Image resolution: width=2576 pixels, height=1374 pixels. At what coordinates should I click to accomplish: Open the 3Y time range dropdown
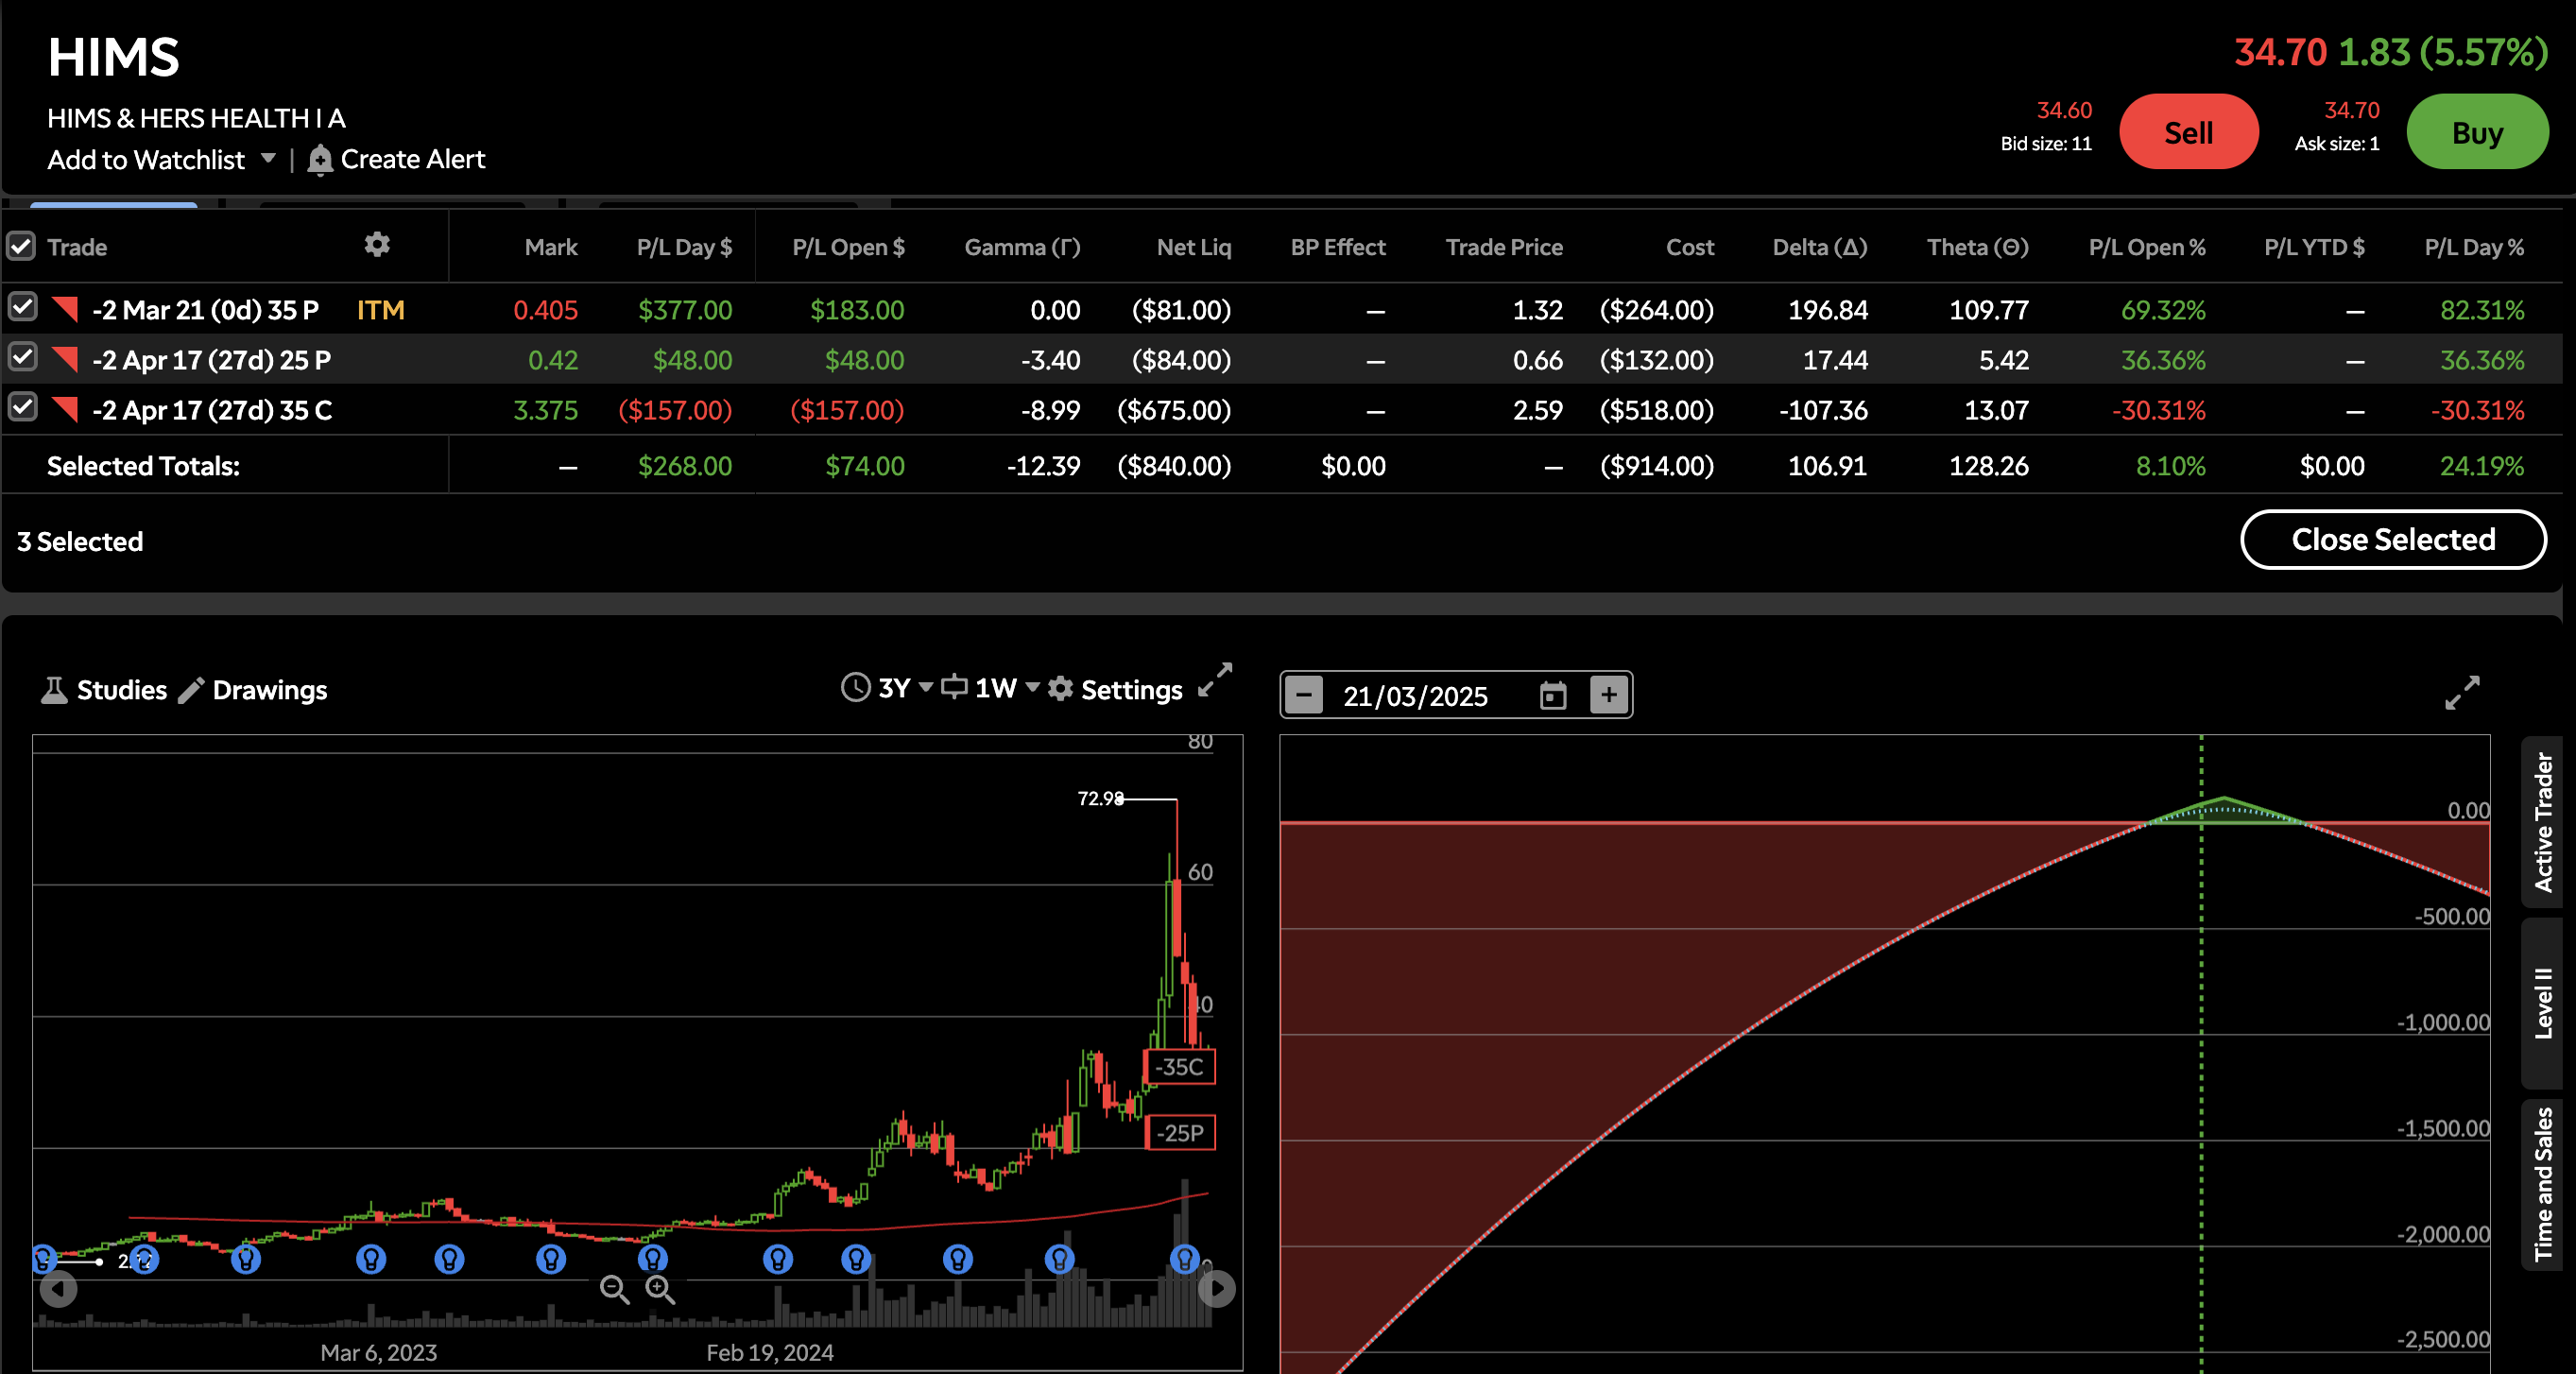pyautogui.click(x=925, y=687)
